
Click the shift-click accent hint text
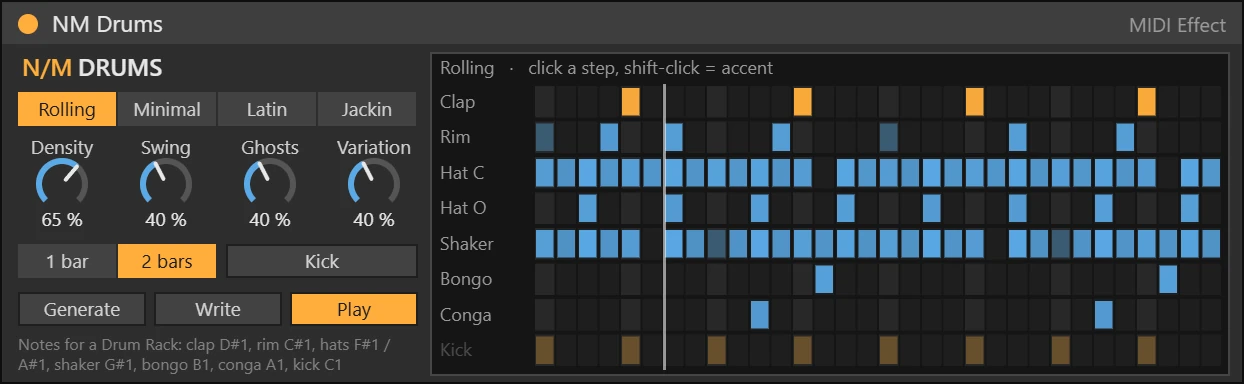(650, 68)
